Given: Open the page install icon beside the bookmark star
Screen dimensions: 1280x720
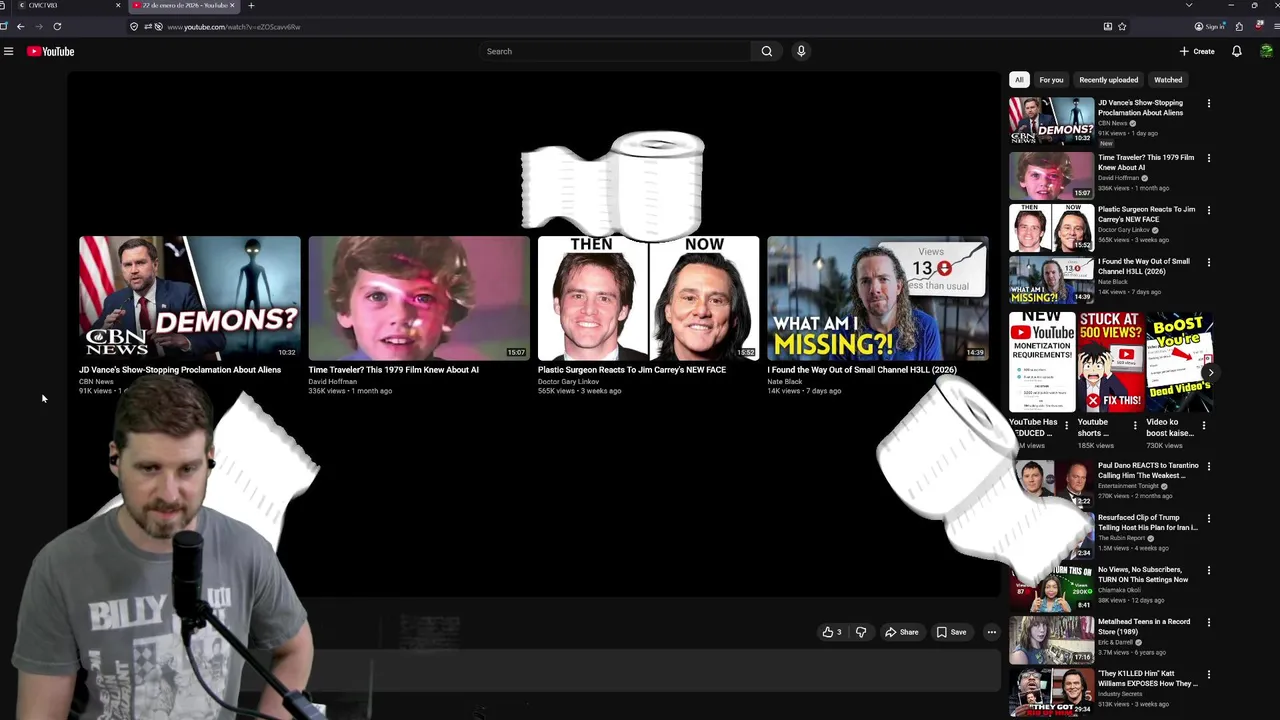Looking at the screenshot, I should 1107,27.
